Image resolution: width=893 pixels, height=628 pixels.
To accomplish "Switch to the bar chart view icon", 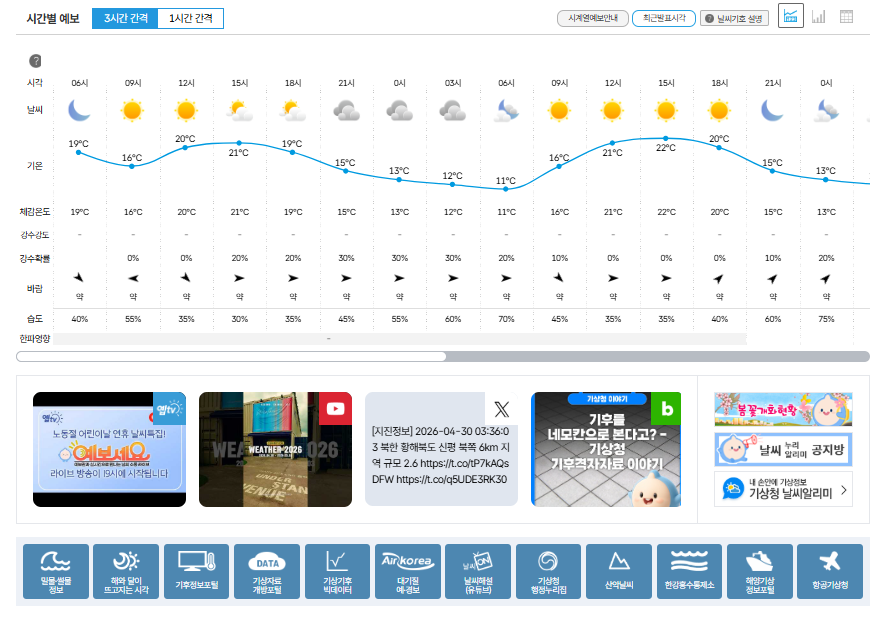I will click(818, 17).
